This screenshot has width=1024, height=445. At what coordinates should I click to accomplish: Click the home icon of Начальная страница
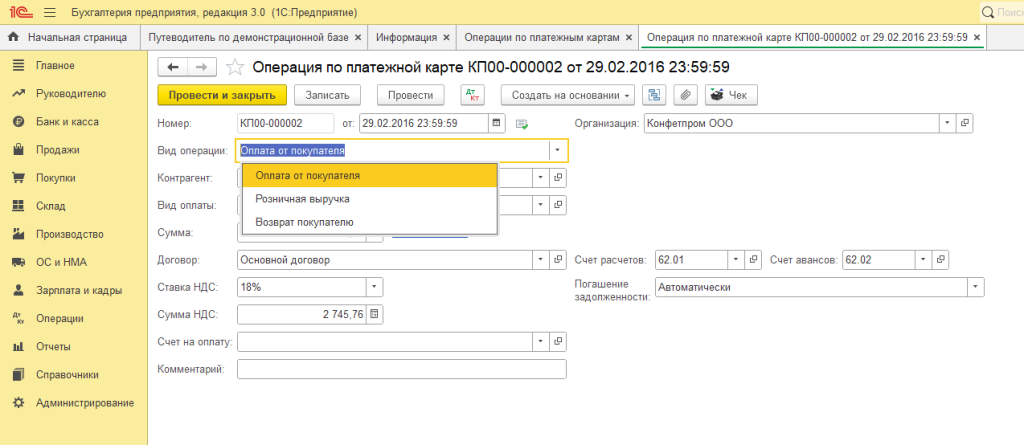click(14, 38)
